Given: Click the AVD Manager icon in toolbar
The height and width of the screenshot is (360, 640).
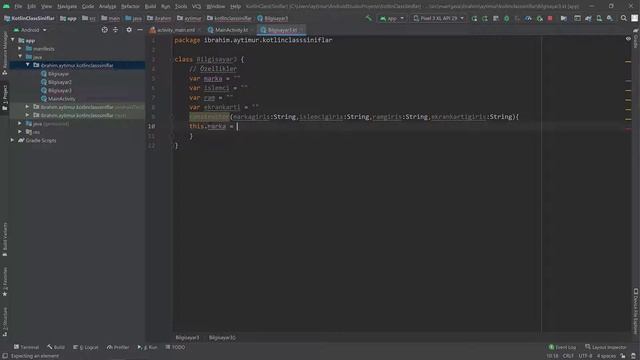Looking at the screenshot, I should click(599, 18).
